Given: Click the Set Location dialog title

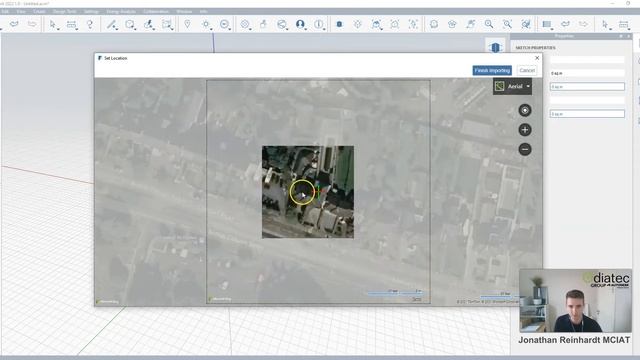Looking at the screenshot, I should (x=116, y=58).
